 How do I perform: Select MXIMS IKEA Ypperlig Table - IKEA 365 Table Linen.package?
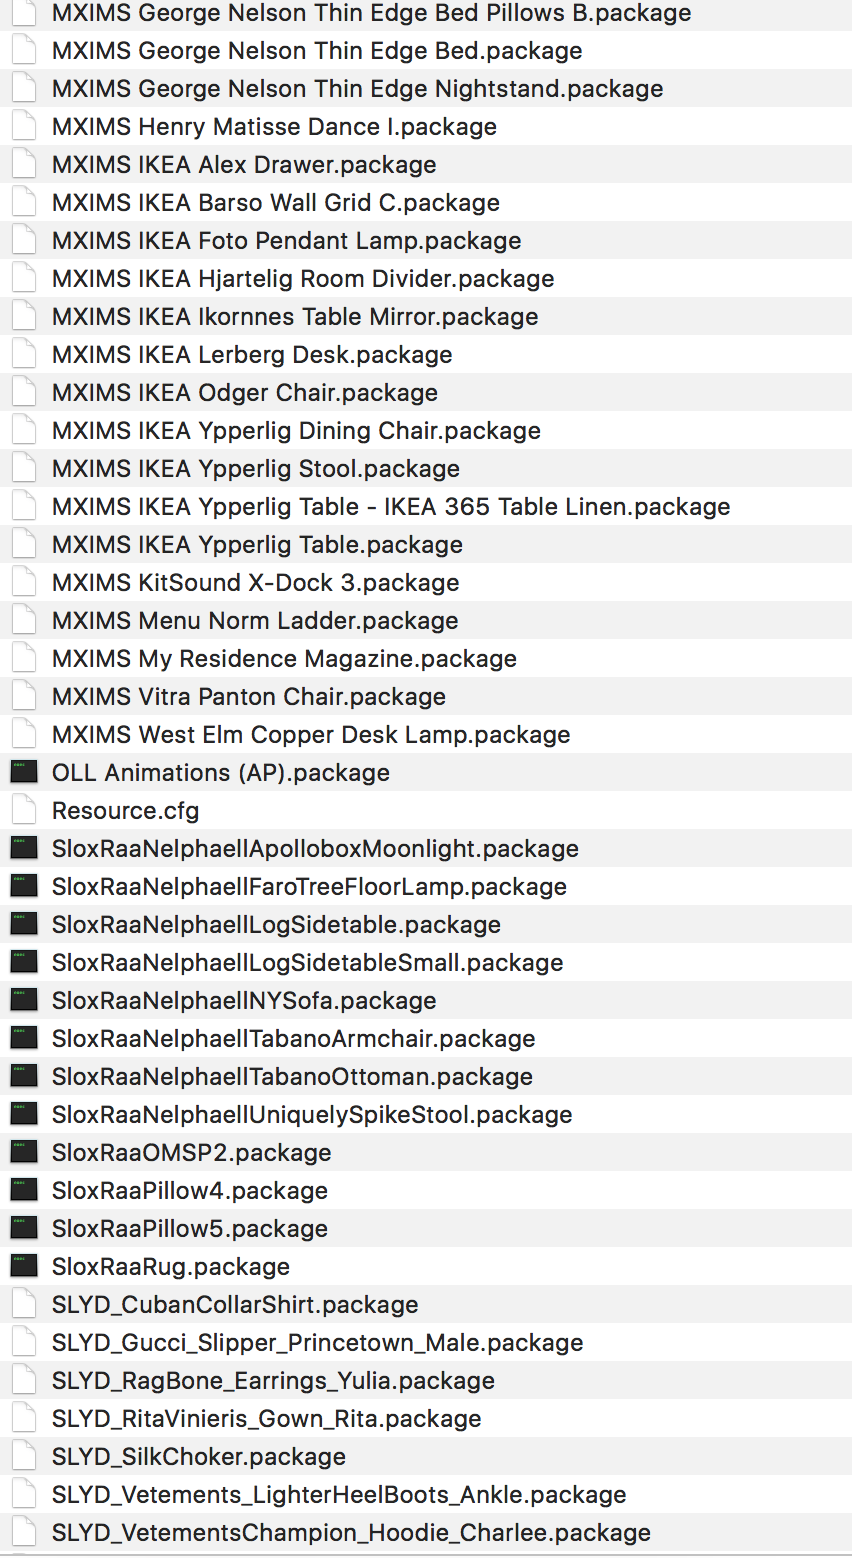(x=426, y=506)
